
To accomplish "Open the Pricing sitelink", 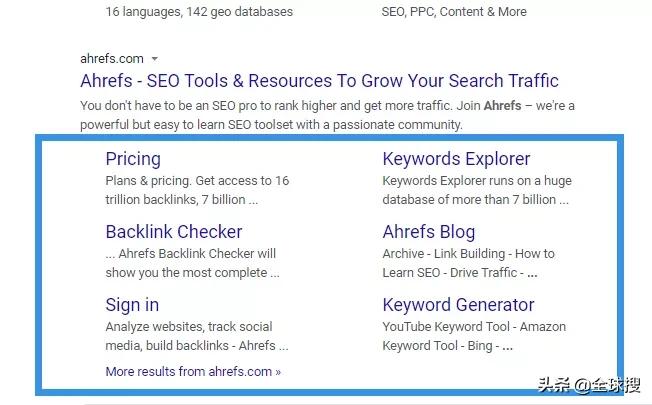I will point(133,159).
